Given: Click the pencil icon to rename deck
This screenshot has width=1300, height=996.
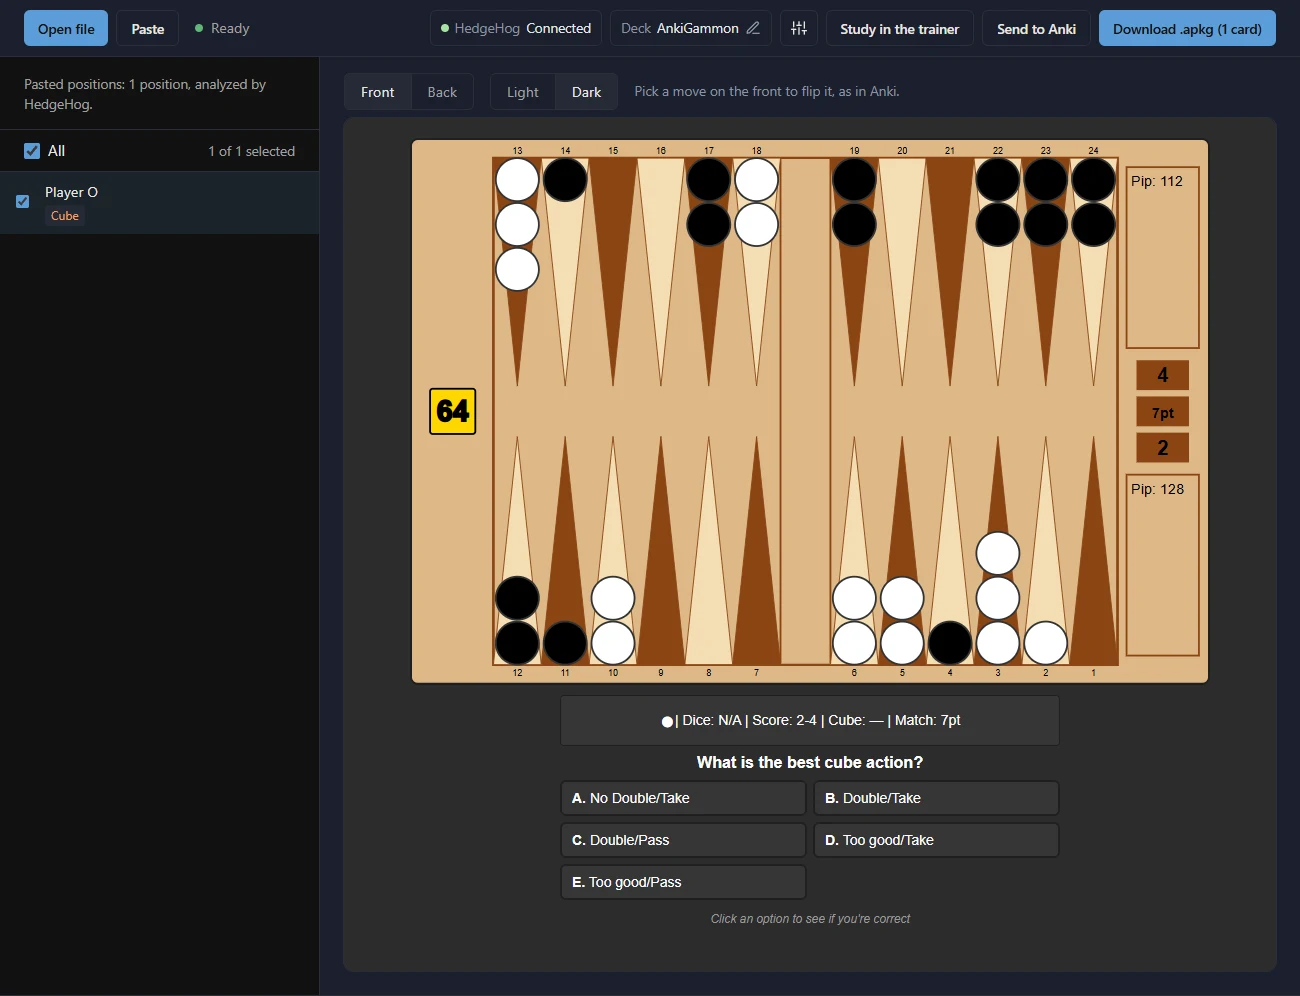Looking at the screenshot, I should point(753,28).
